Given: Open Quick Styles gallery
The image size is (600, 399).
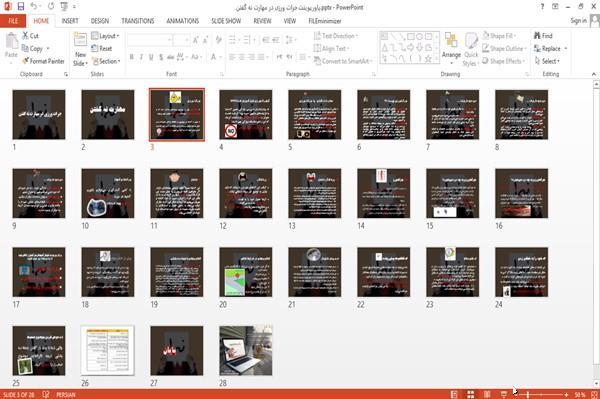Looking at the screenshot, I should click(x=471, y=50).
